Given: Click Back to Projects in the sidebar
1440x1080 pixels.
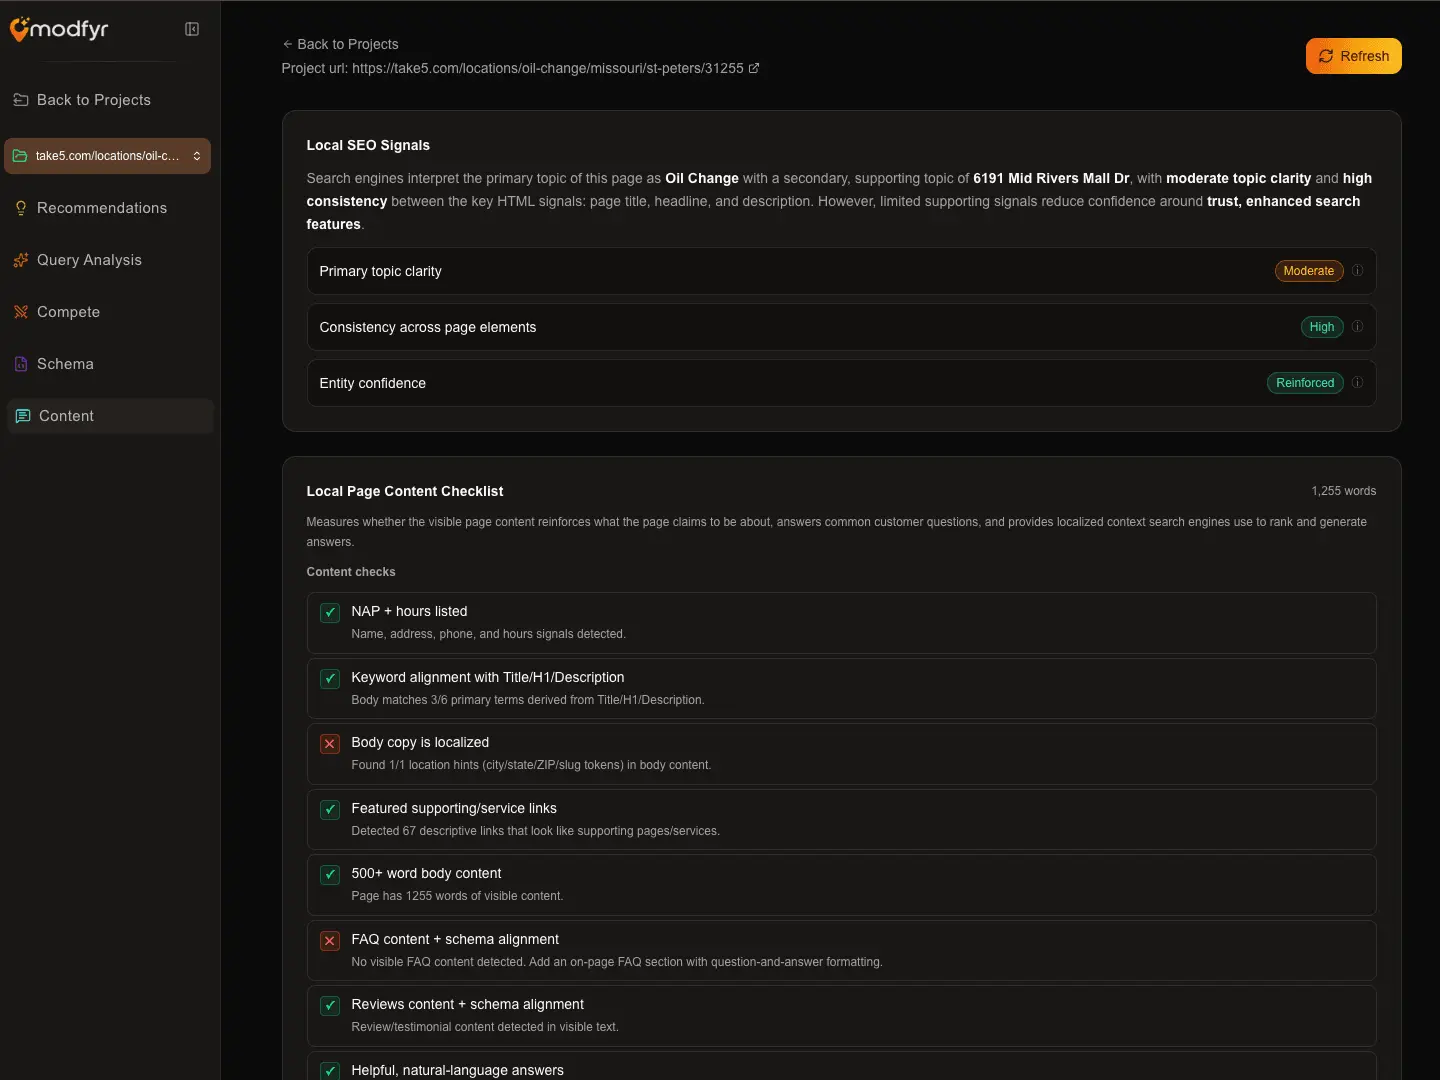Looking at the screenshot, I should click(x=108, y=100).
